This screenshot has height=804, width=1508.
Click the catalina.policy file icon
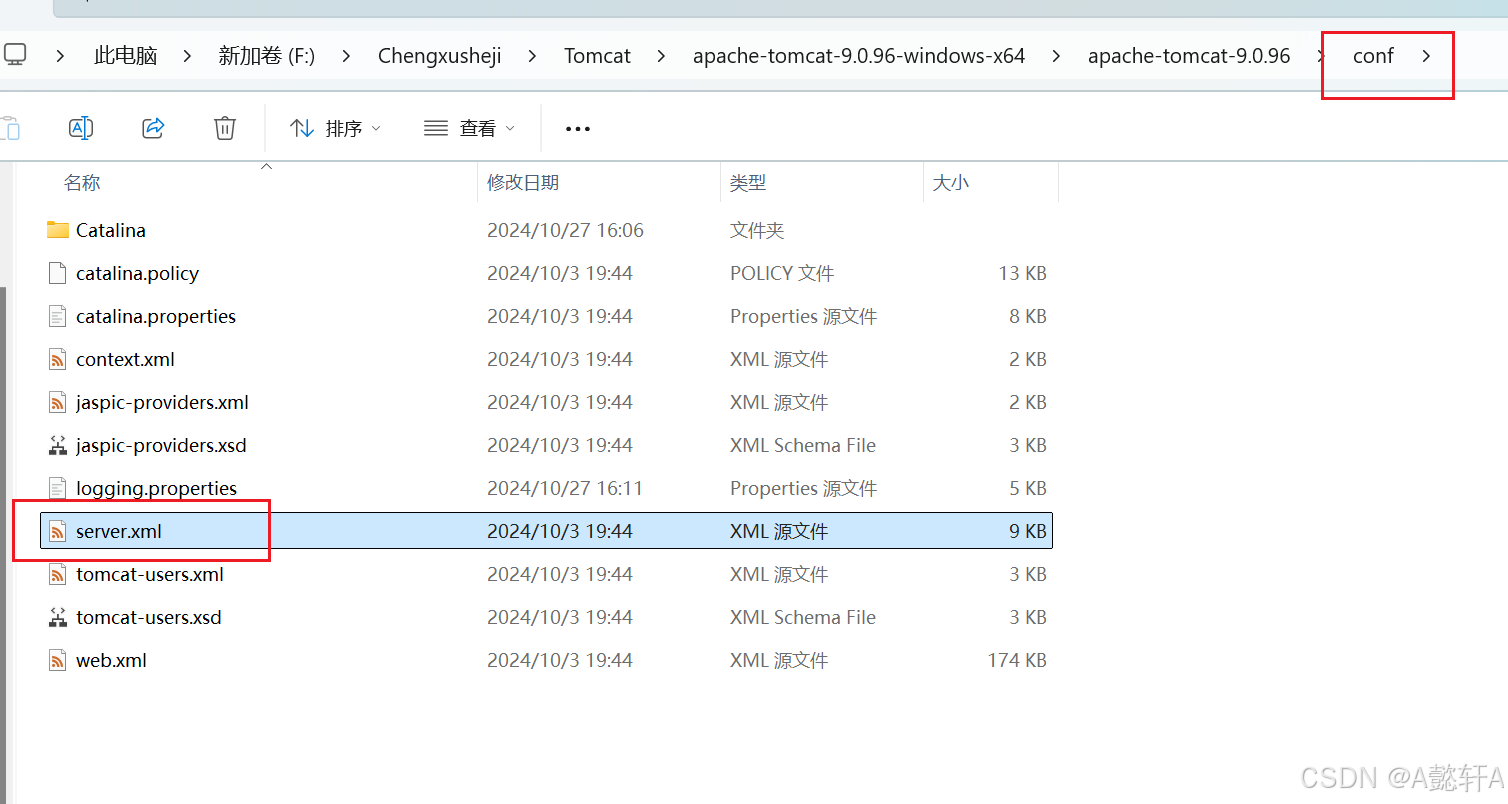[x=58, y=273]
